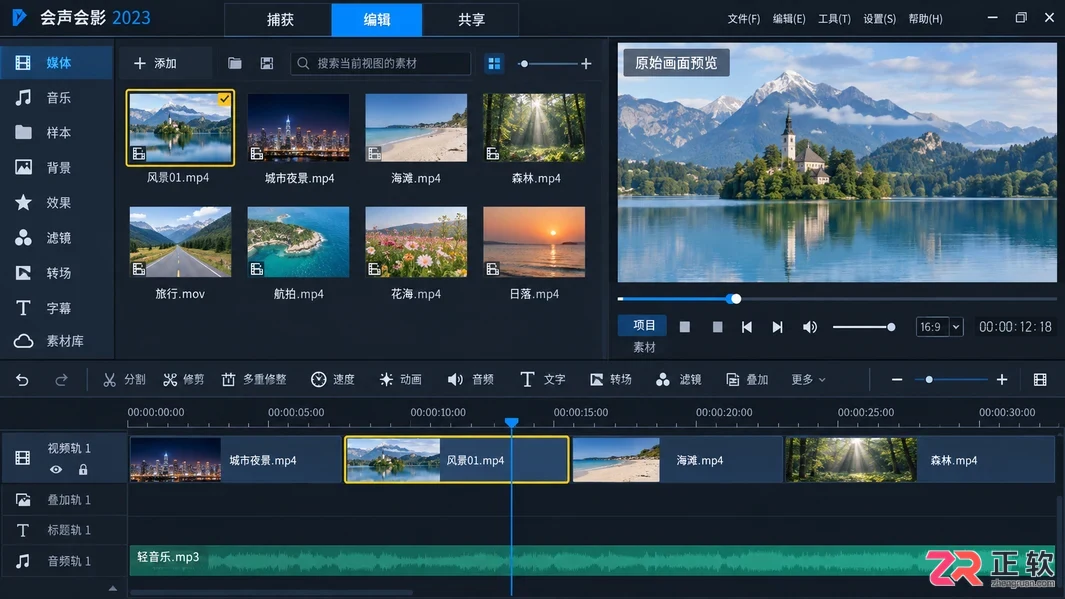Select the 海滩.mp4 library thumbnail
The height and width of the screenshot is (599, 1065).
[416, 128]
